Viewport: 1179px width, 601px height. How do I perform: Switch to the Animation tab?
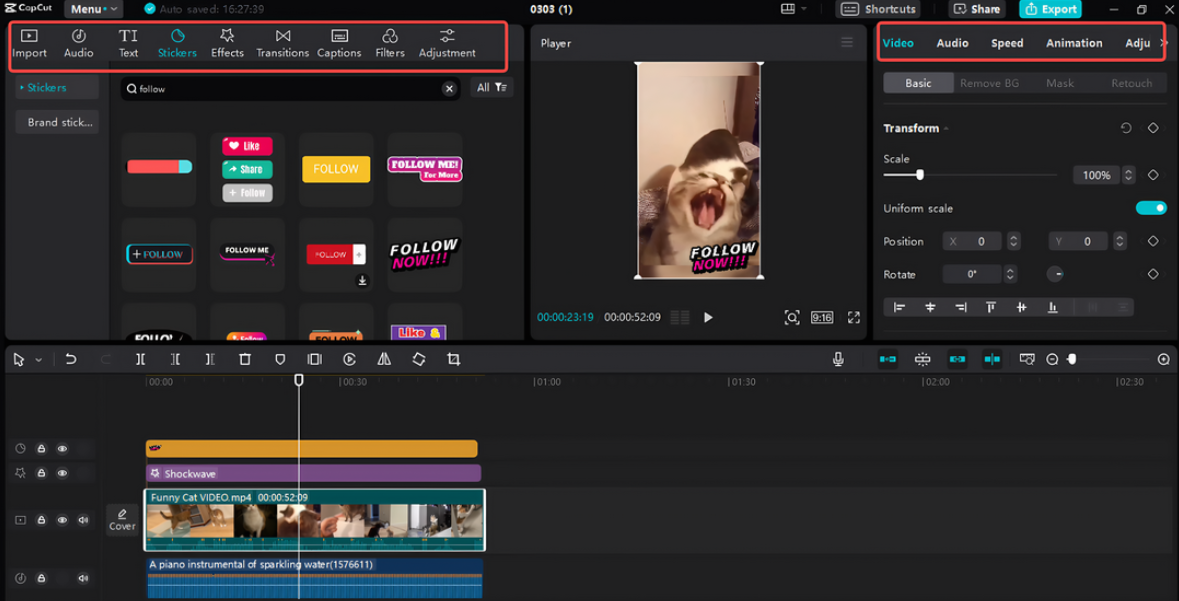coord(1073,43)
